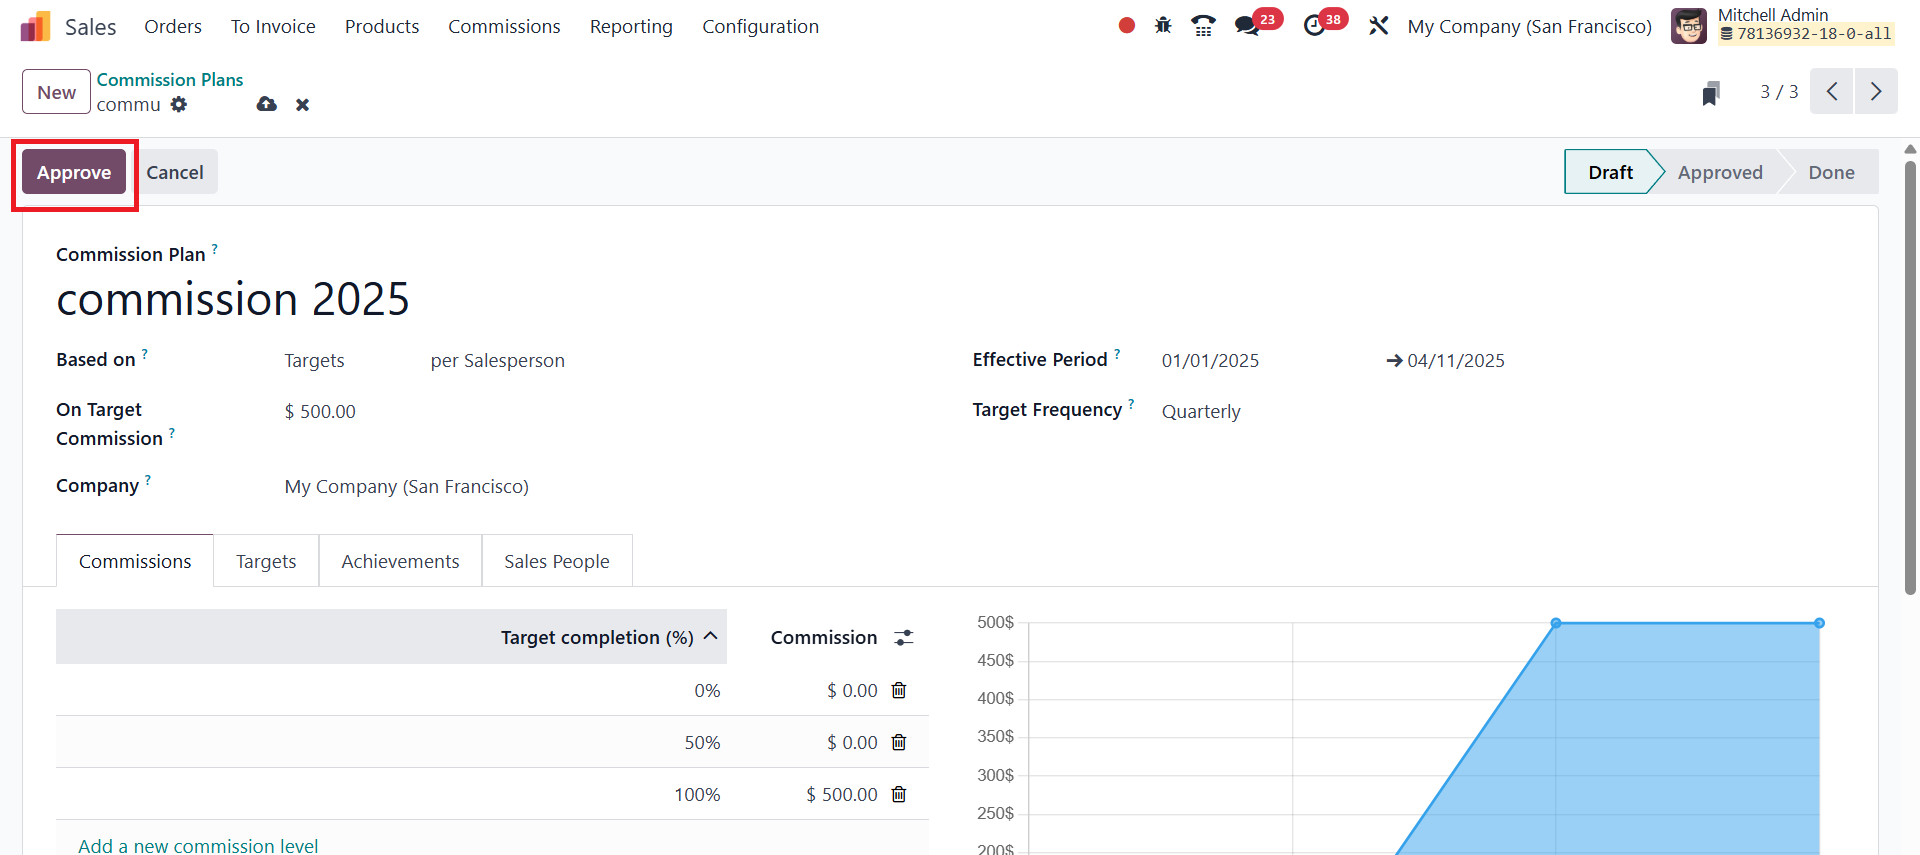The width and height of the screenshot is (1920, 855).
Task: Approve the commission plan
Action: (74, 172)
